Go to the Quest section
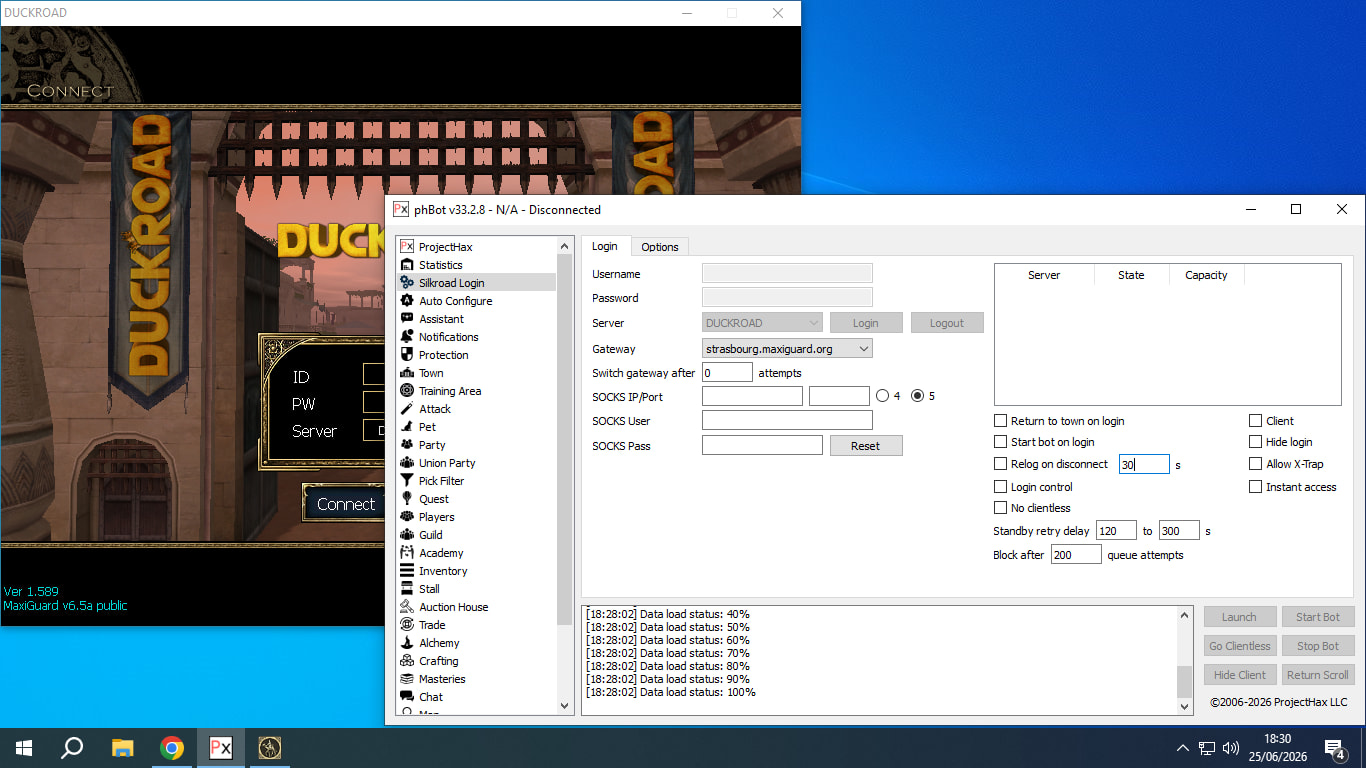Viewport: 1366px width, 768px height. [x=433, y=499]
